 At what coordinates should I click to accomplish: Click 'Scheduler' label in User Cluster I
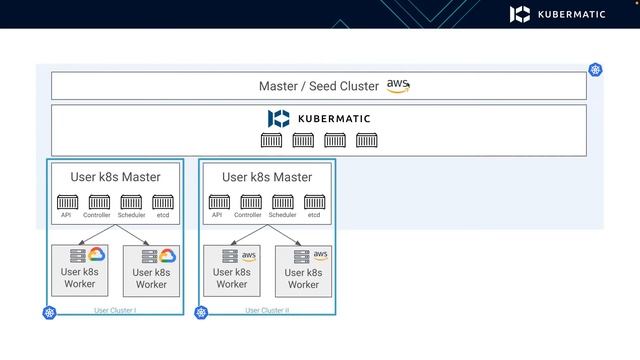131,215
